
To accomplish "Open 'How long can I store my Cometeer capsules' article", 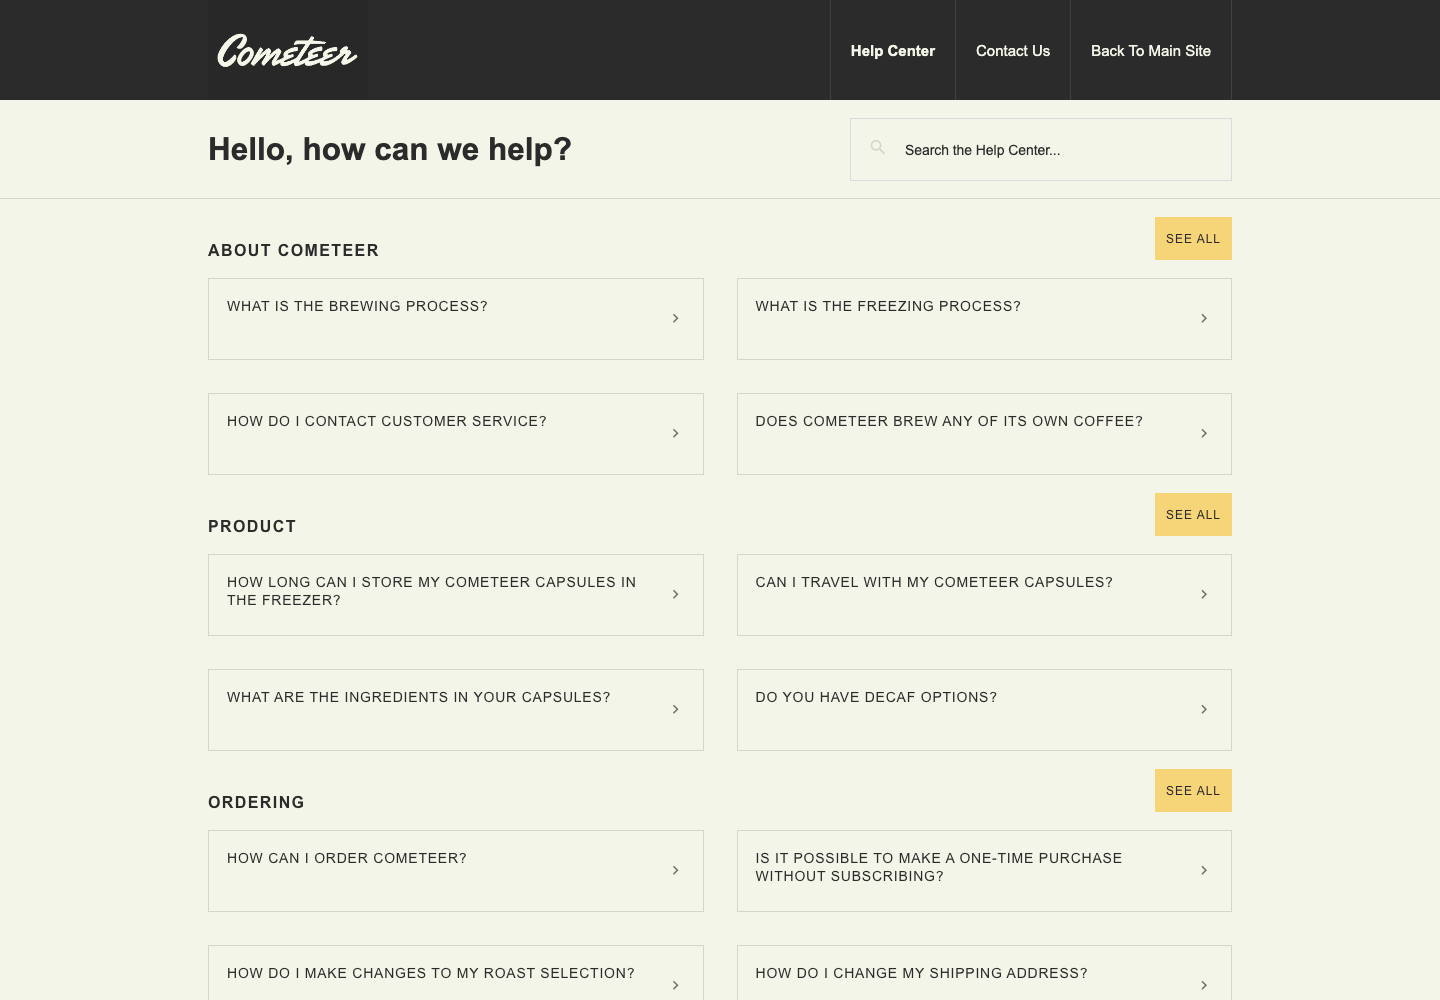I will (456, 595).
